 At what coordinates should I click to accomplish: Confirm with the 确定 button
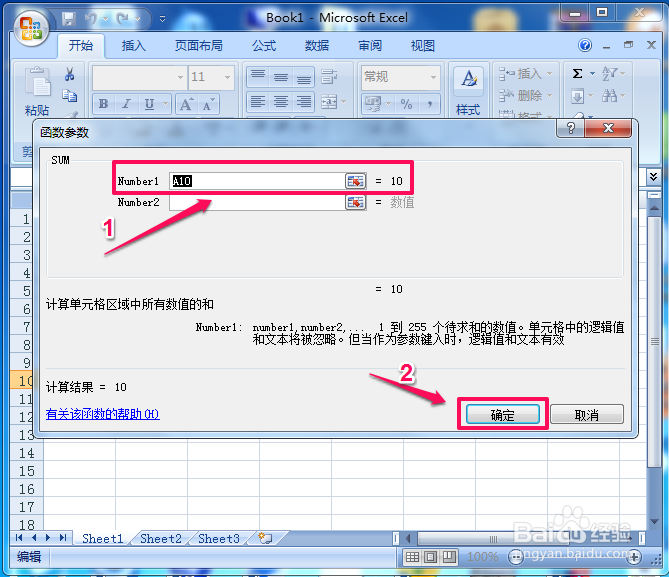point(503,414)
